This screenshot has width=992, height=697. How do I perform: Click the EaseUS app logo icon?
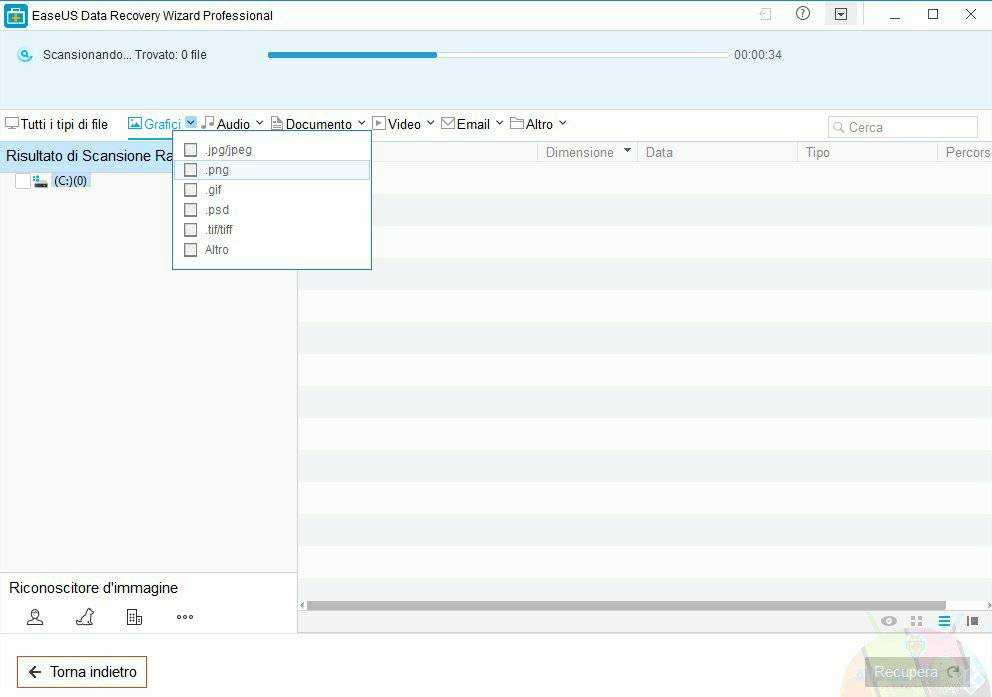(x=15, y=15)
